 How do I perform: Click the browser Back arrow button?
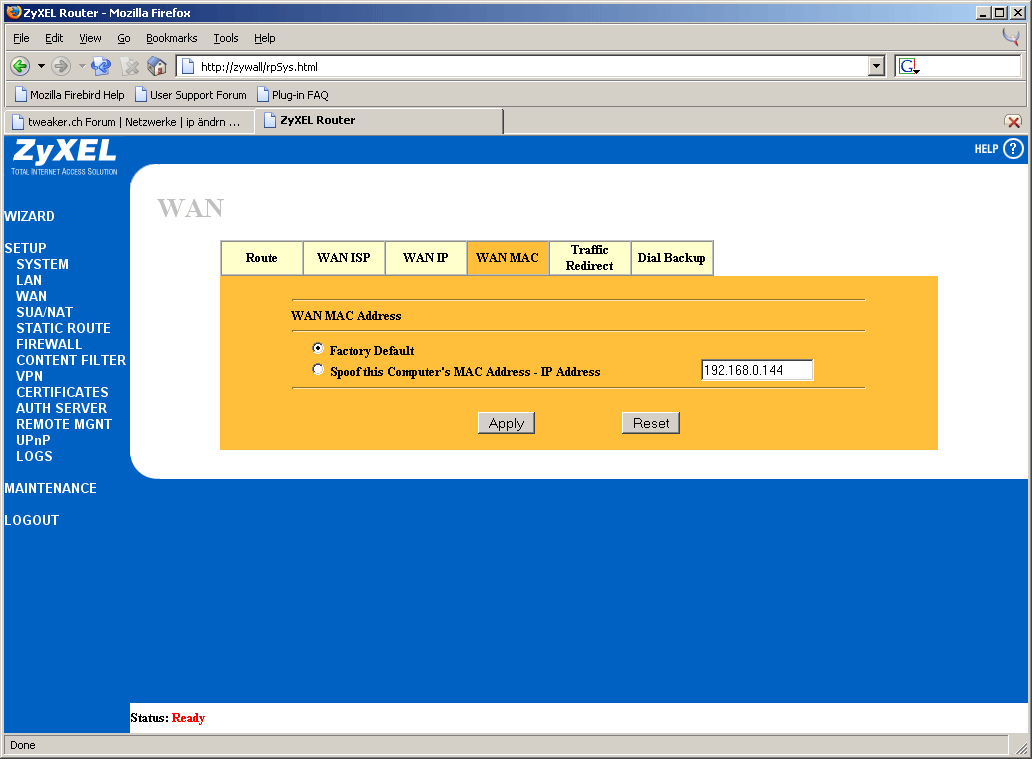(20, 66)
